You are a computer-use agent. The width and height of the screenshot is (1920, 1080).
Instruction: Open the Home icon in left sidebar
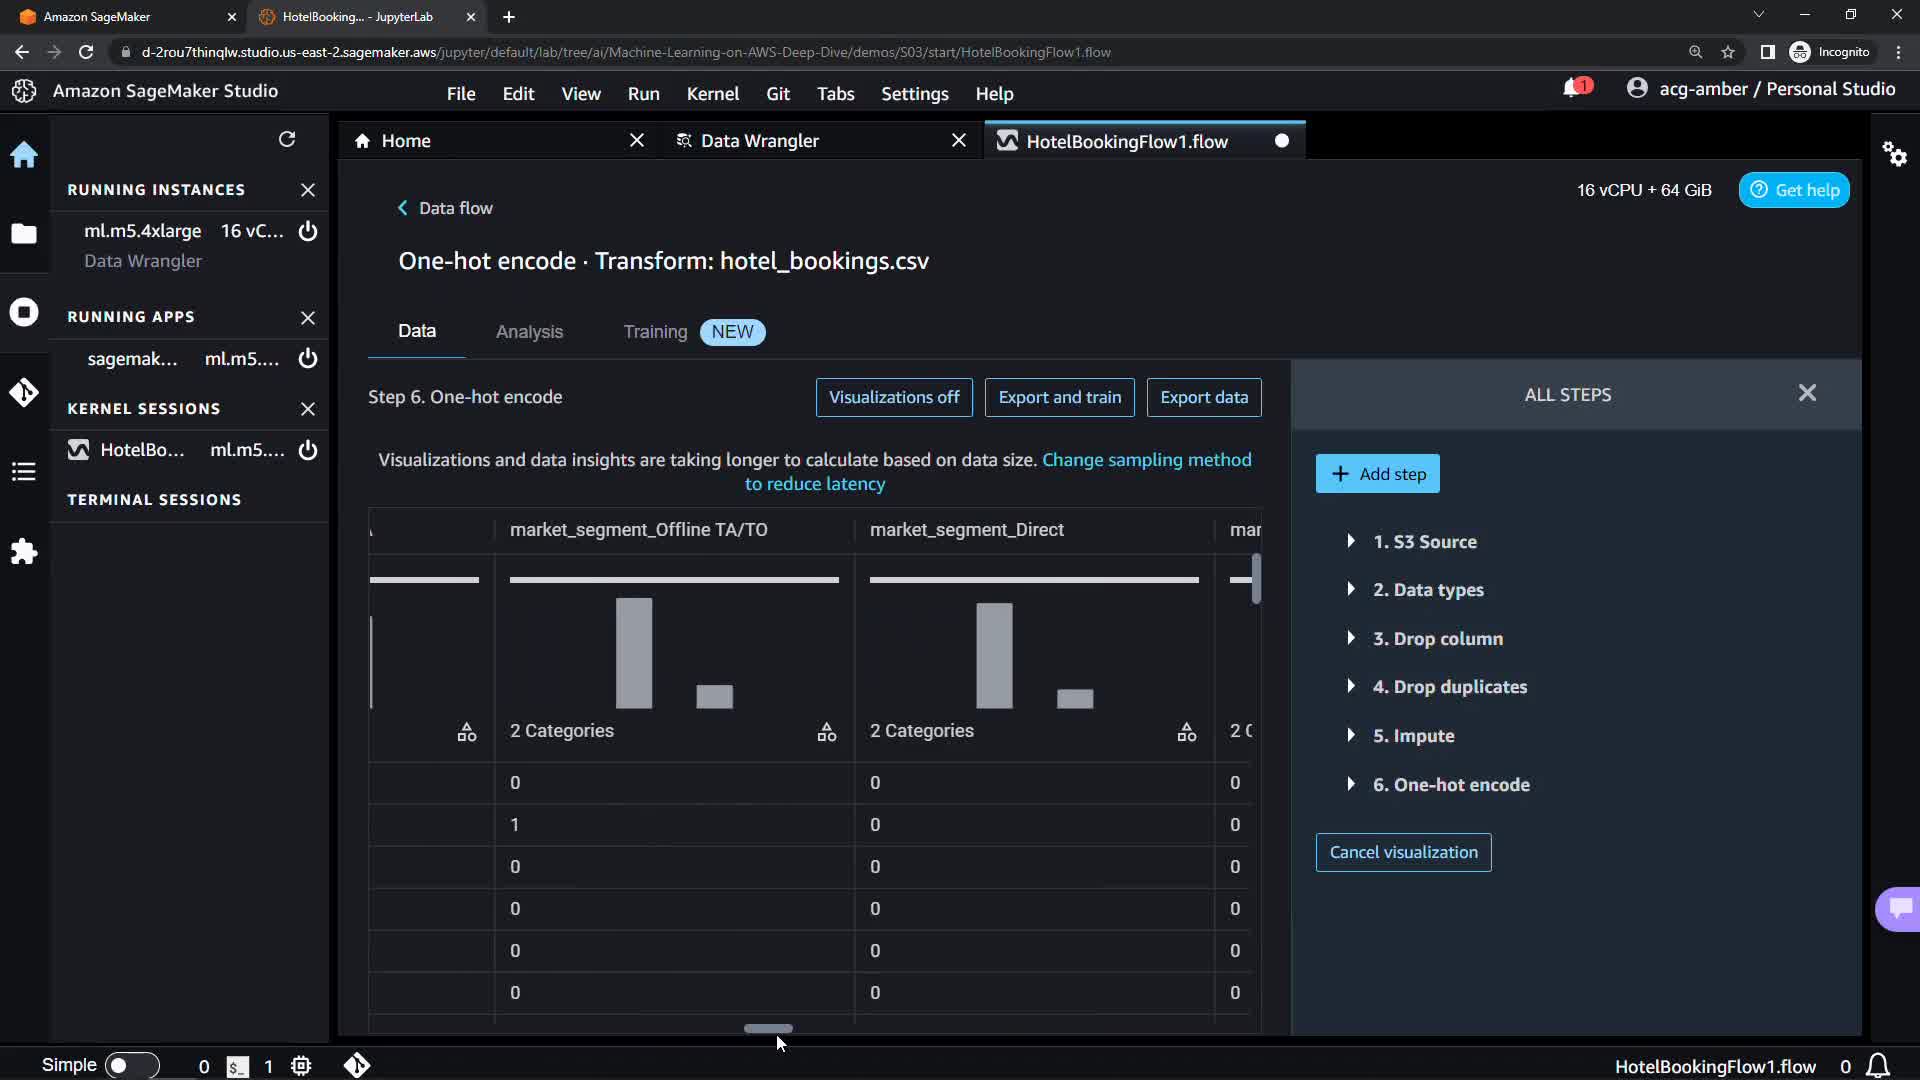[x=24, y=155]
